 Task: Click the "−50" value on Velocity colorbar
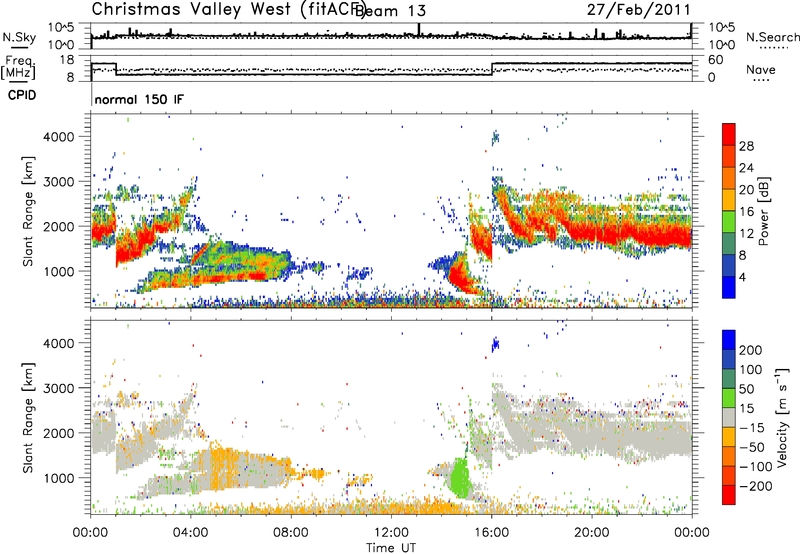point(752,447)
